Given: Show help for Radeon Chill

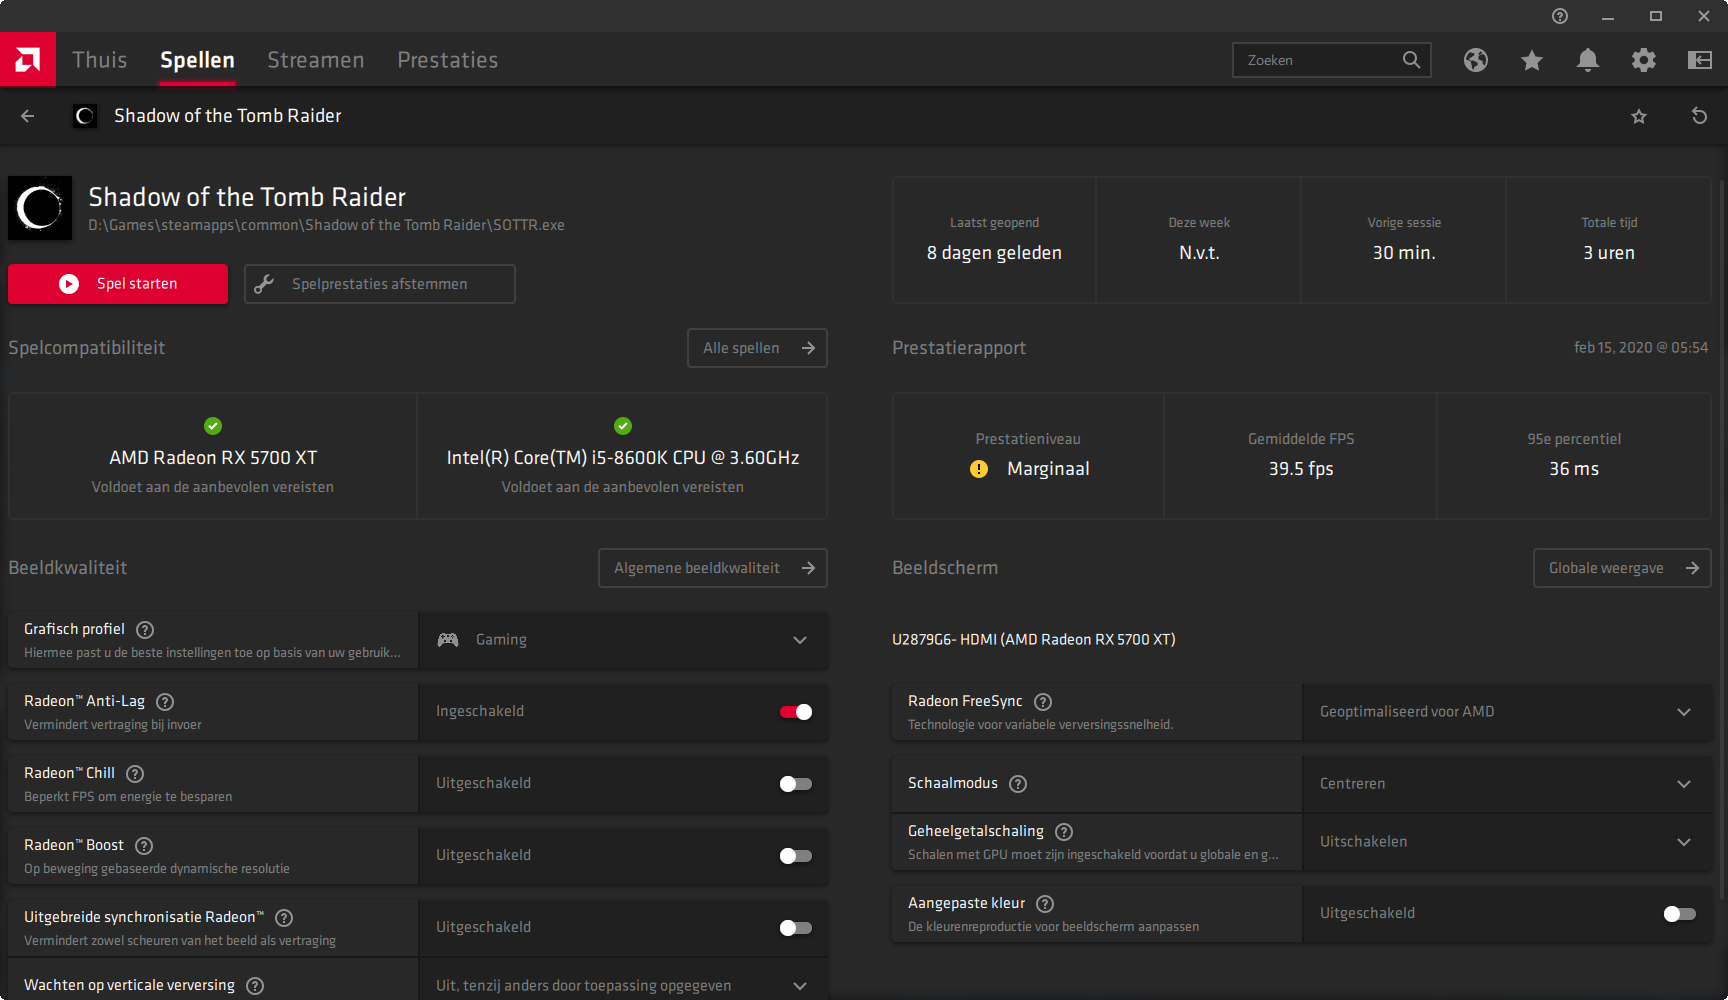Looking at the screenshot, I should pos(135,774).
